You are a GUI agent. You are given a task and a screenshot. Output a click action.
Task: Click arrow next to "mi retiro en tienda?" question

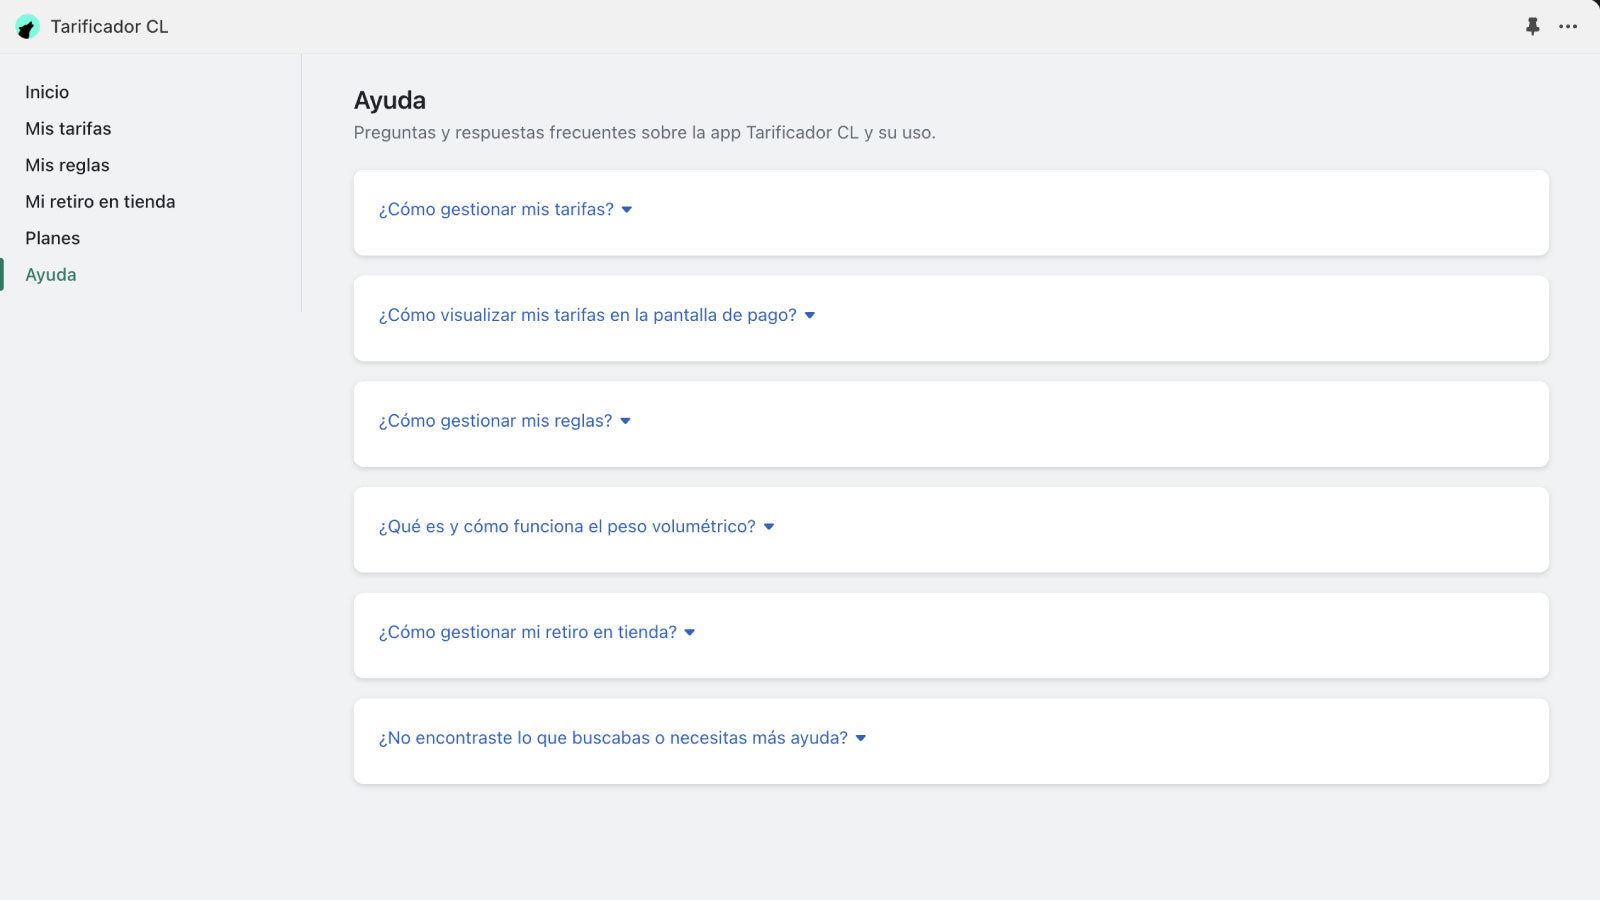coord(690,633)
